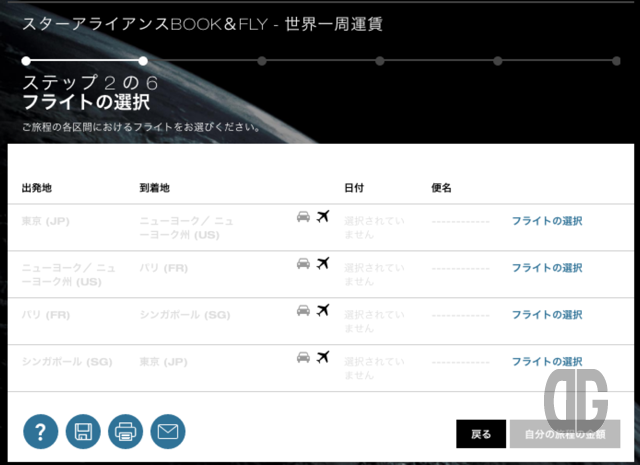Click the 出発地 column header

pyautogui.click(x=37, y=188)
